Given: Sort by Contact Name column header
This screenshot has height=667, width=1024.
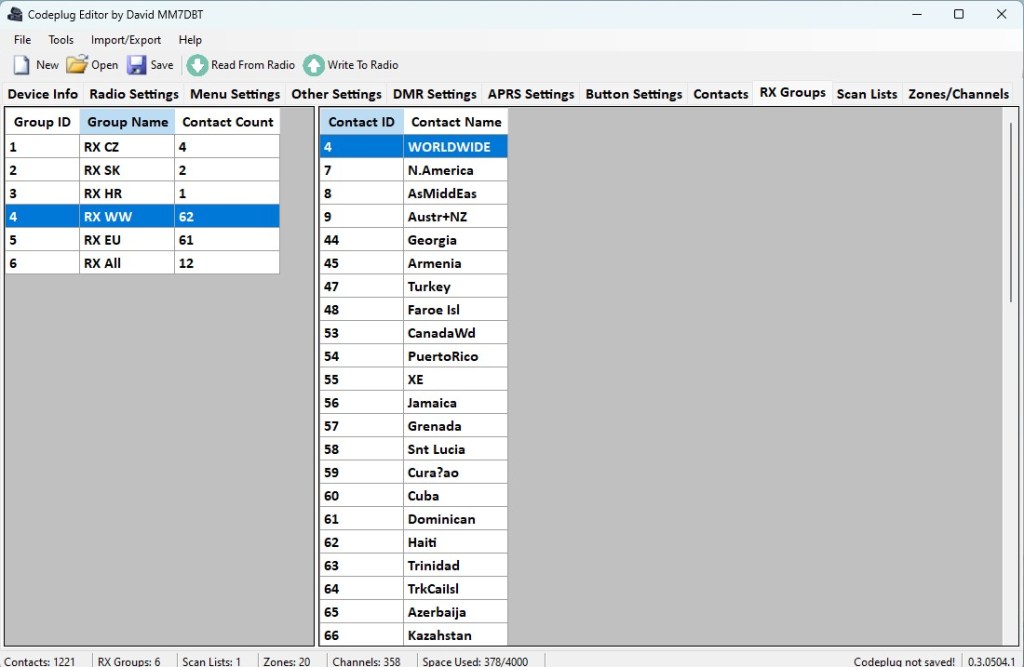Looking at the screenshot, I should click(456, 122).
